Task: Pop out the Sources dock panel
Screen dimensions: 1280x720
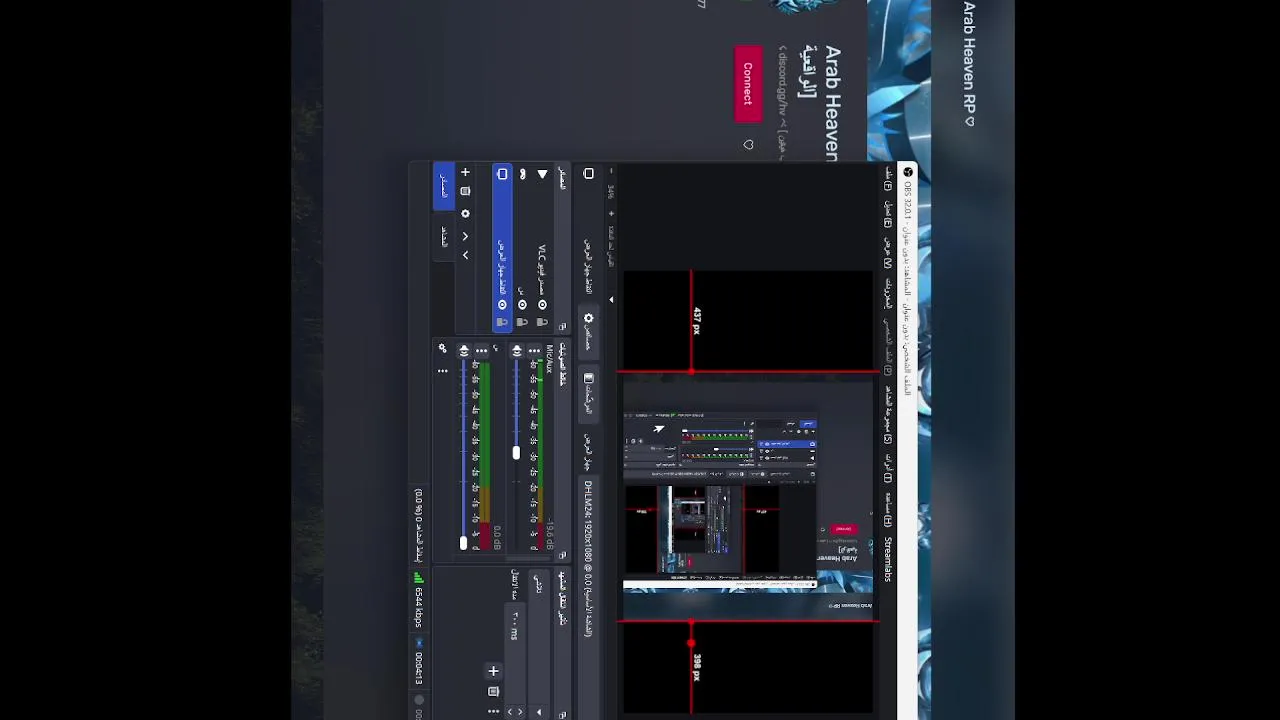Action: [562, 326]
